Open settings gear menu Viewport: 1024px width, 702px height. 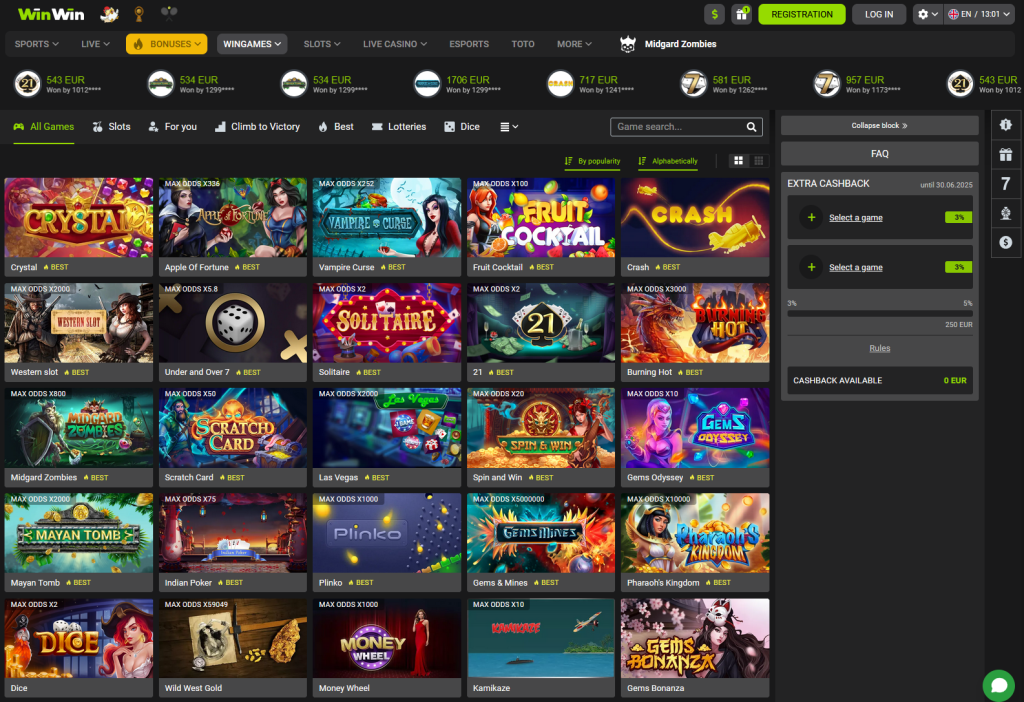tap(927, 14)
